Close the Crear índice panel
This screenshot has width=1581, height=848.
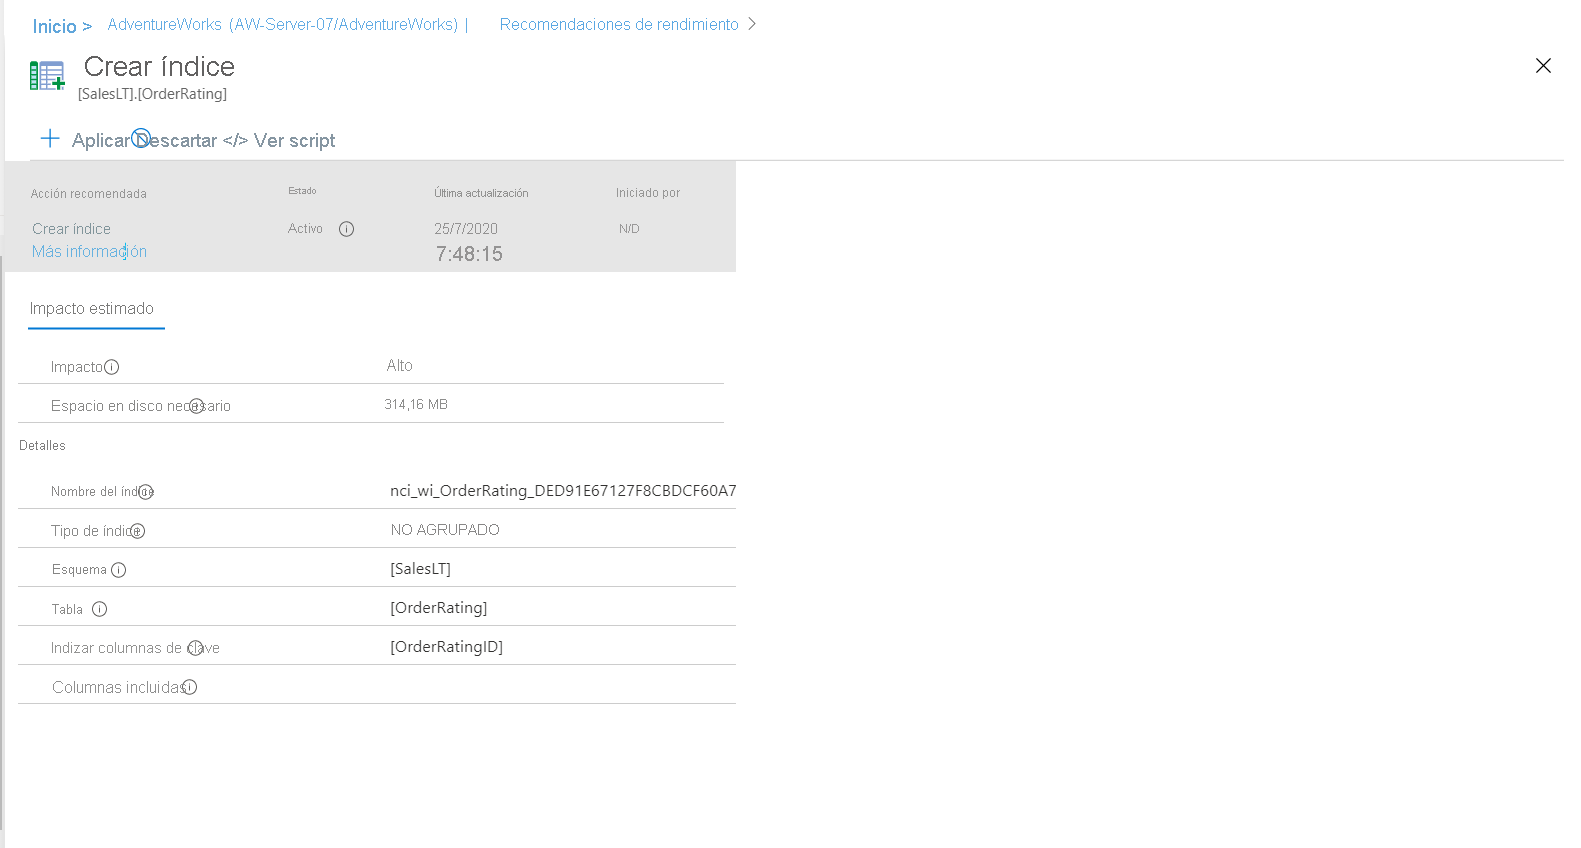click(1543, 65)
